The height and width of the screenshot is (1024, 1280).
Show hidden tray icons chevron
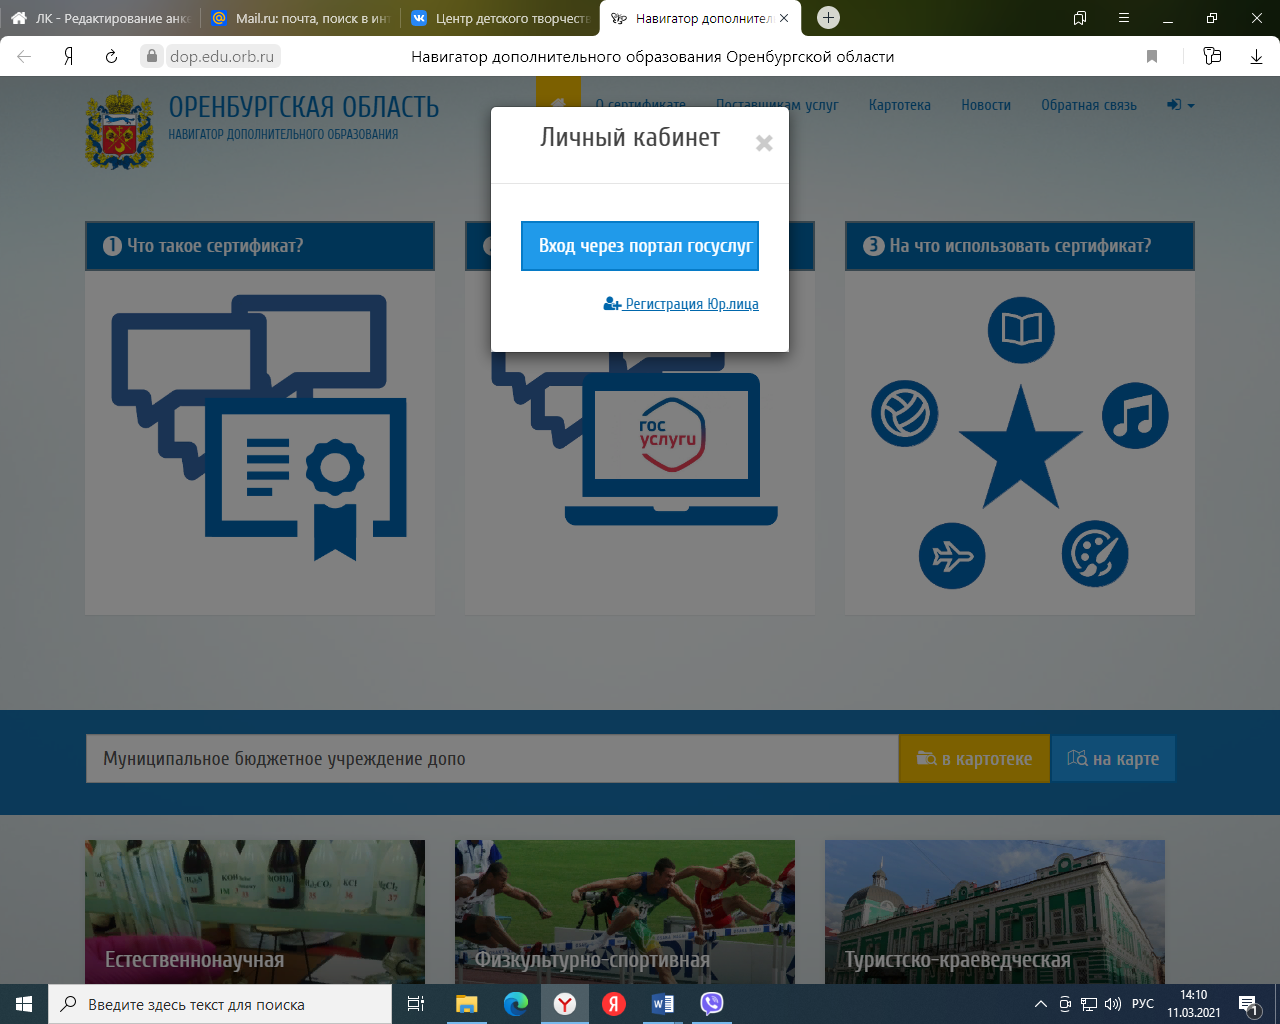pos(1041,1004)
